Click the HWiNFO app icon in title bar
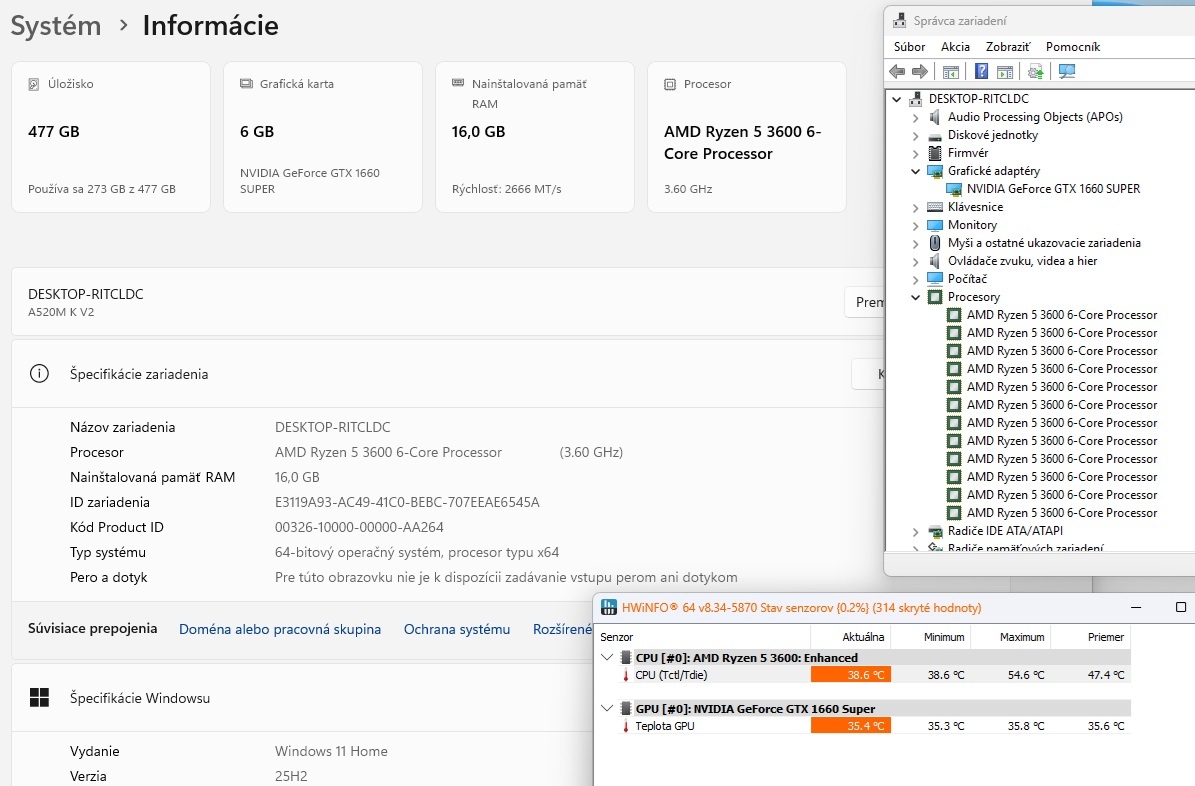1195x786 pixels. tap(608, 607)
